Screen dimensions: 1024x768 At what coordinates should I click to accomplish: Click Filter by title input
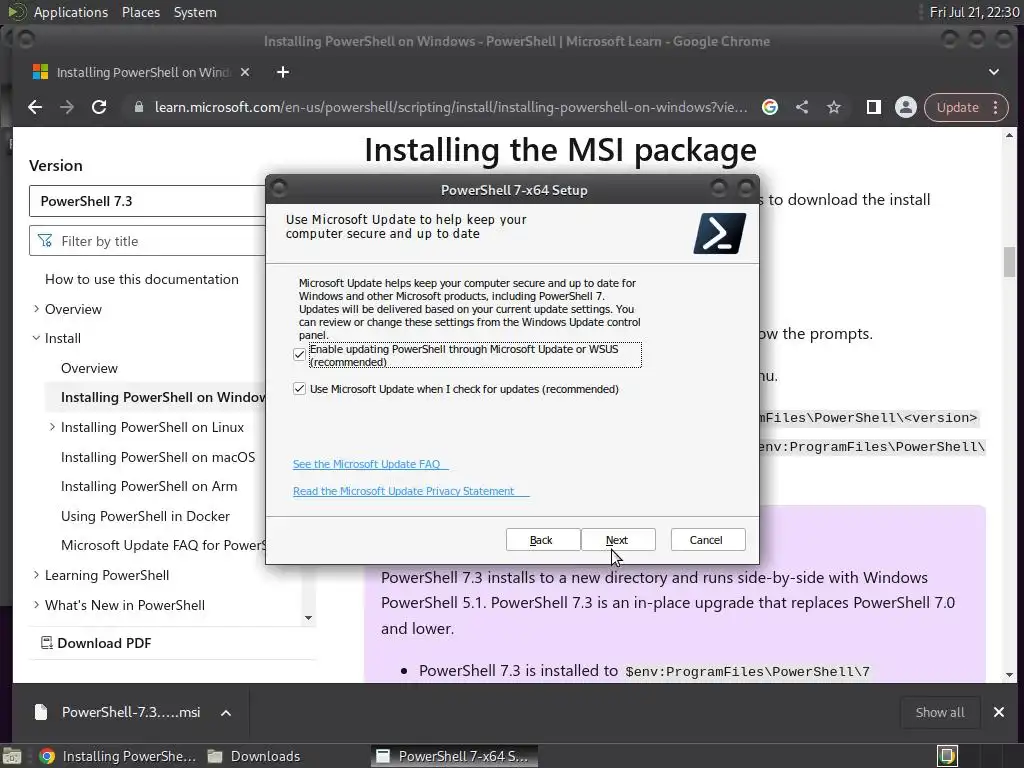(x=147, y=241)
